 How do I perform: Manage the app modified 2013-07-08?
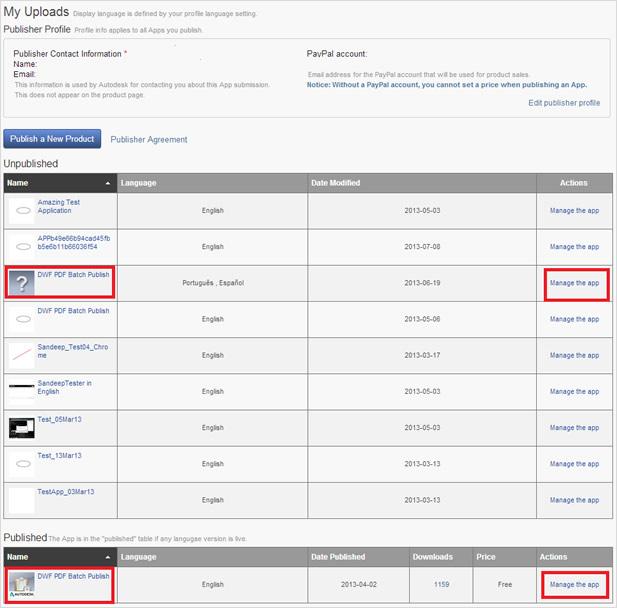[574, 247]
